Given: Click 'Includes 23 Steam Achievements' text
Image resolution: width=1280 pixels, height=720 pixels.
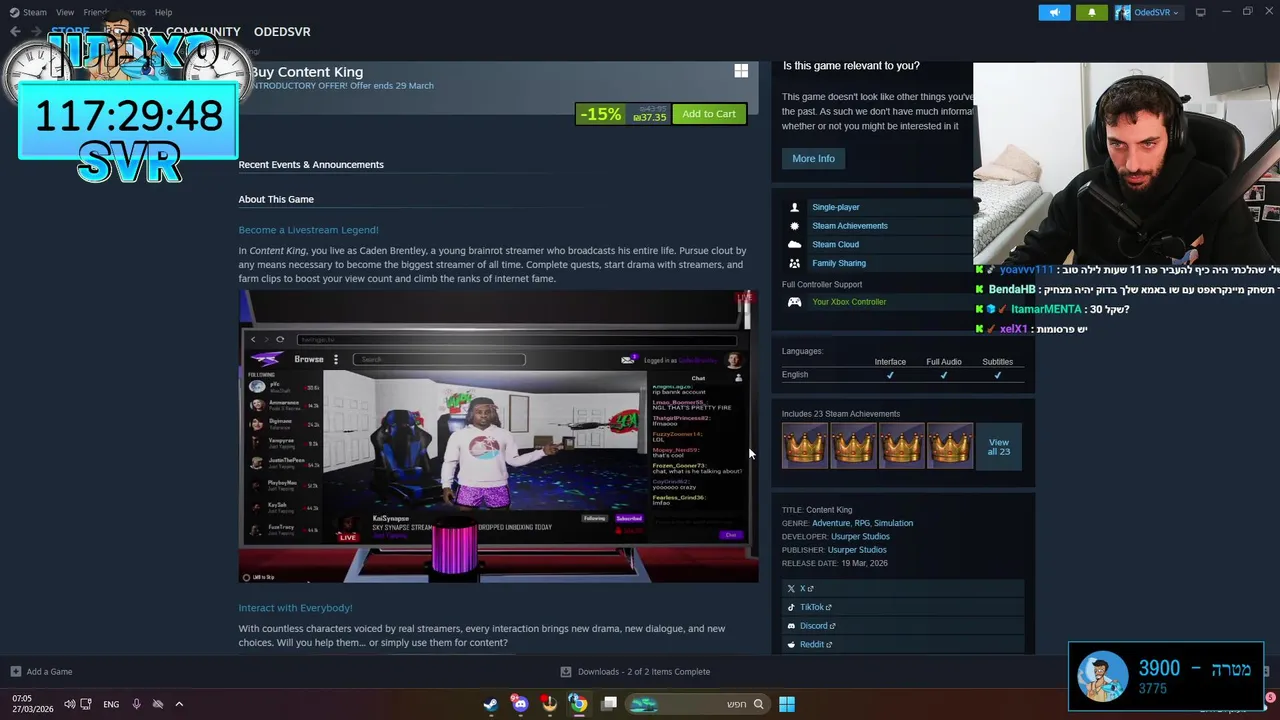Looking at the screenshot, I should (841, 414).
